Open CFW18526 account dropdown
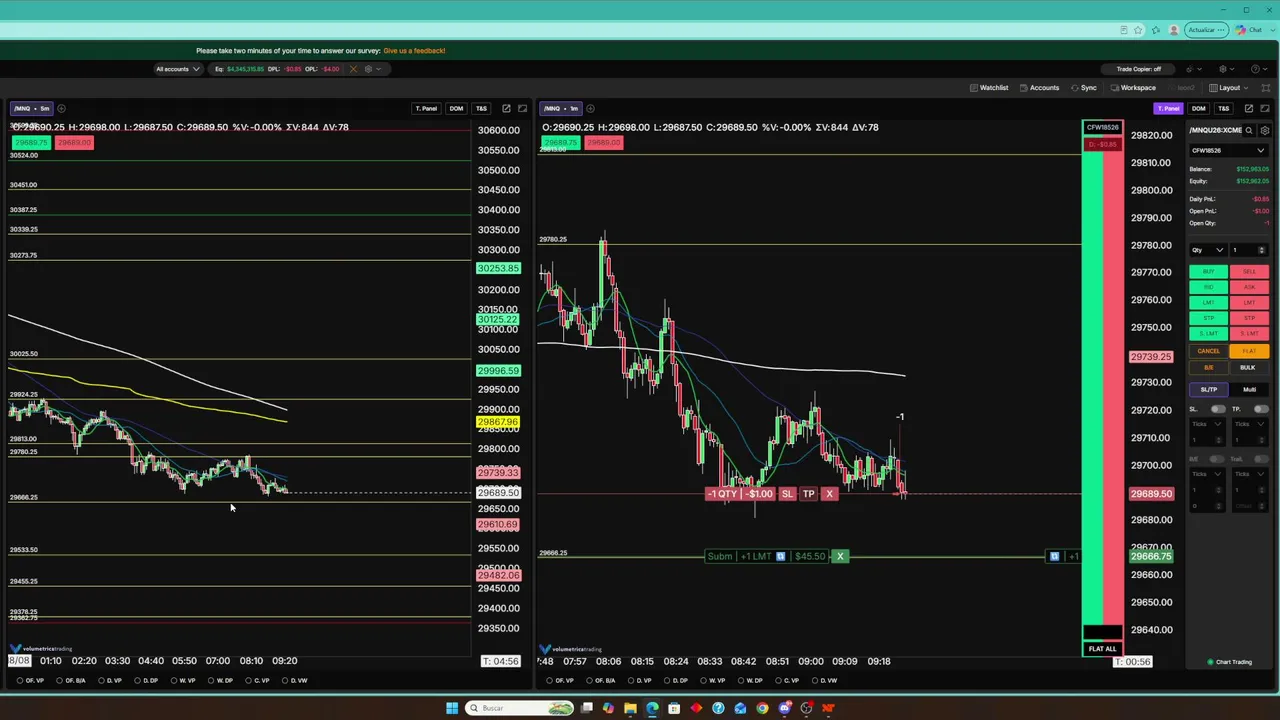Image resolution: width=1280 pixels, height=720 pixels. [1228, 151]
